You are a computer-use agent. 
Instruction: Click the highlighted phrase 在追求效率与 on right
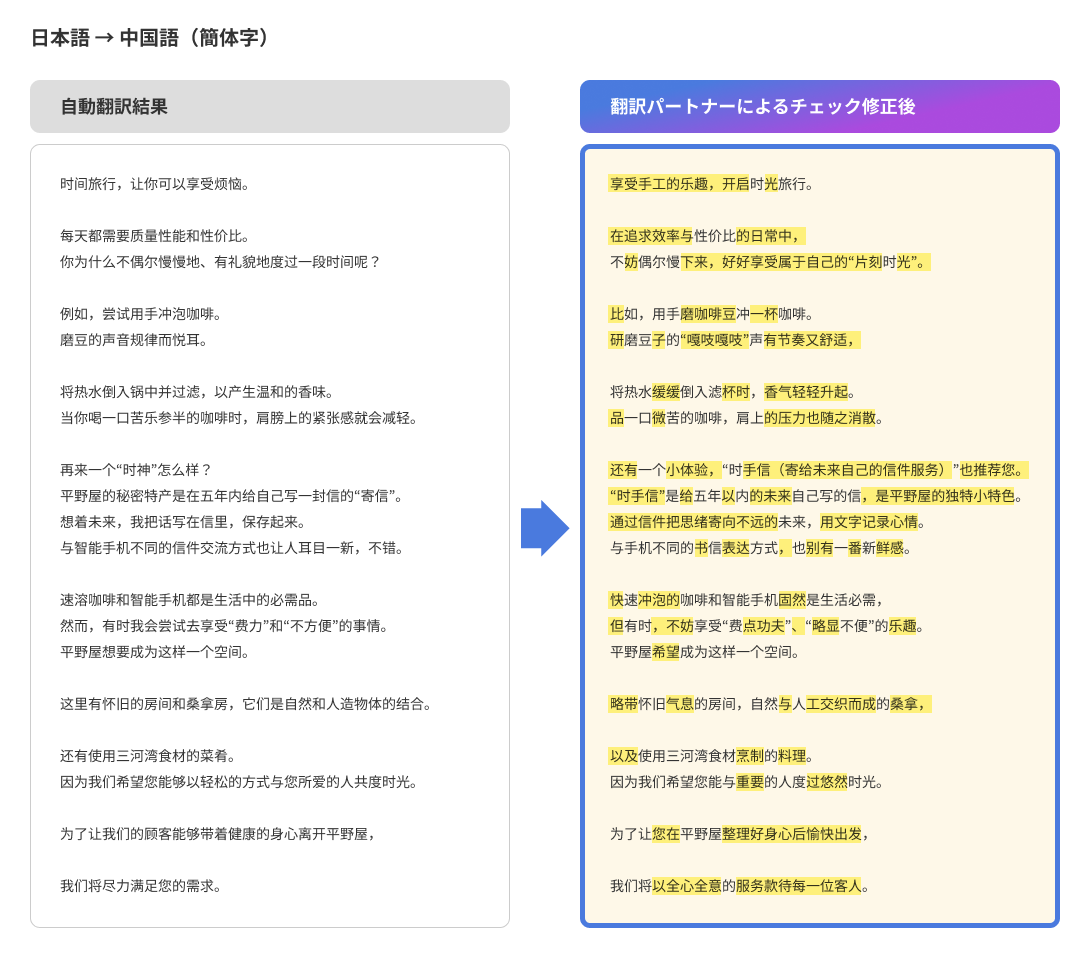(650, 236)
